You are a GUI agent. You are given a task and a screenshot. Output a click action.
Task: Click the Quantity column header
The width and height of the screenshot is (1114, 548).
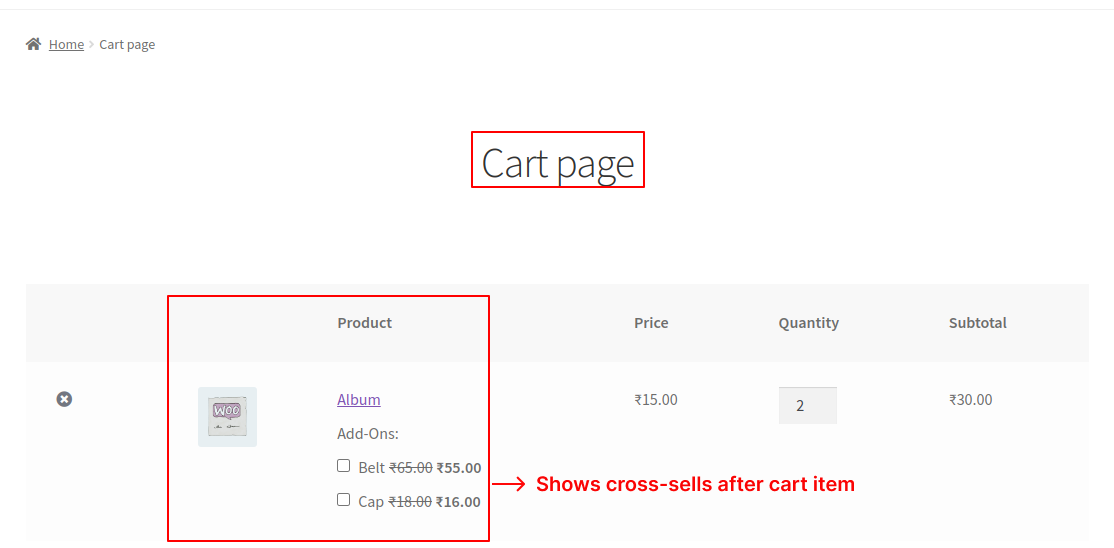(x=808, y=323)
